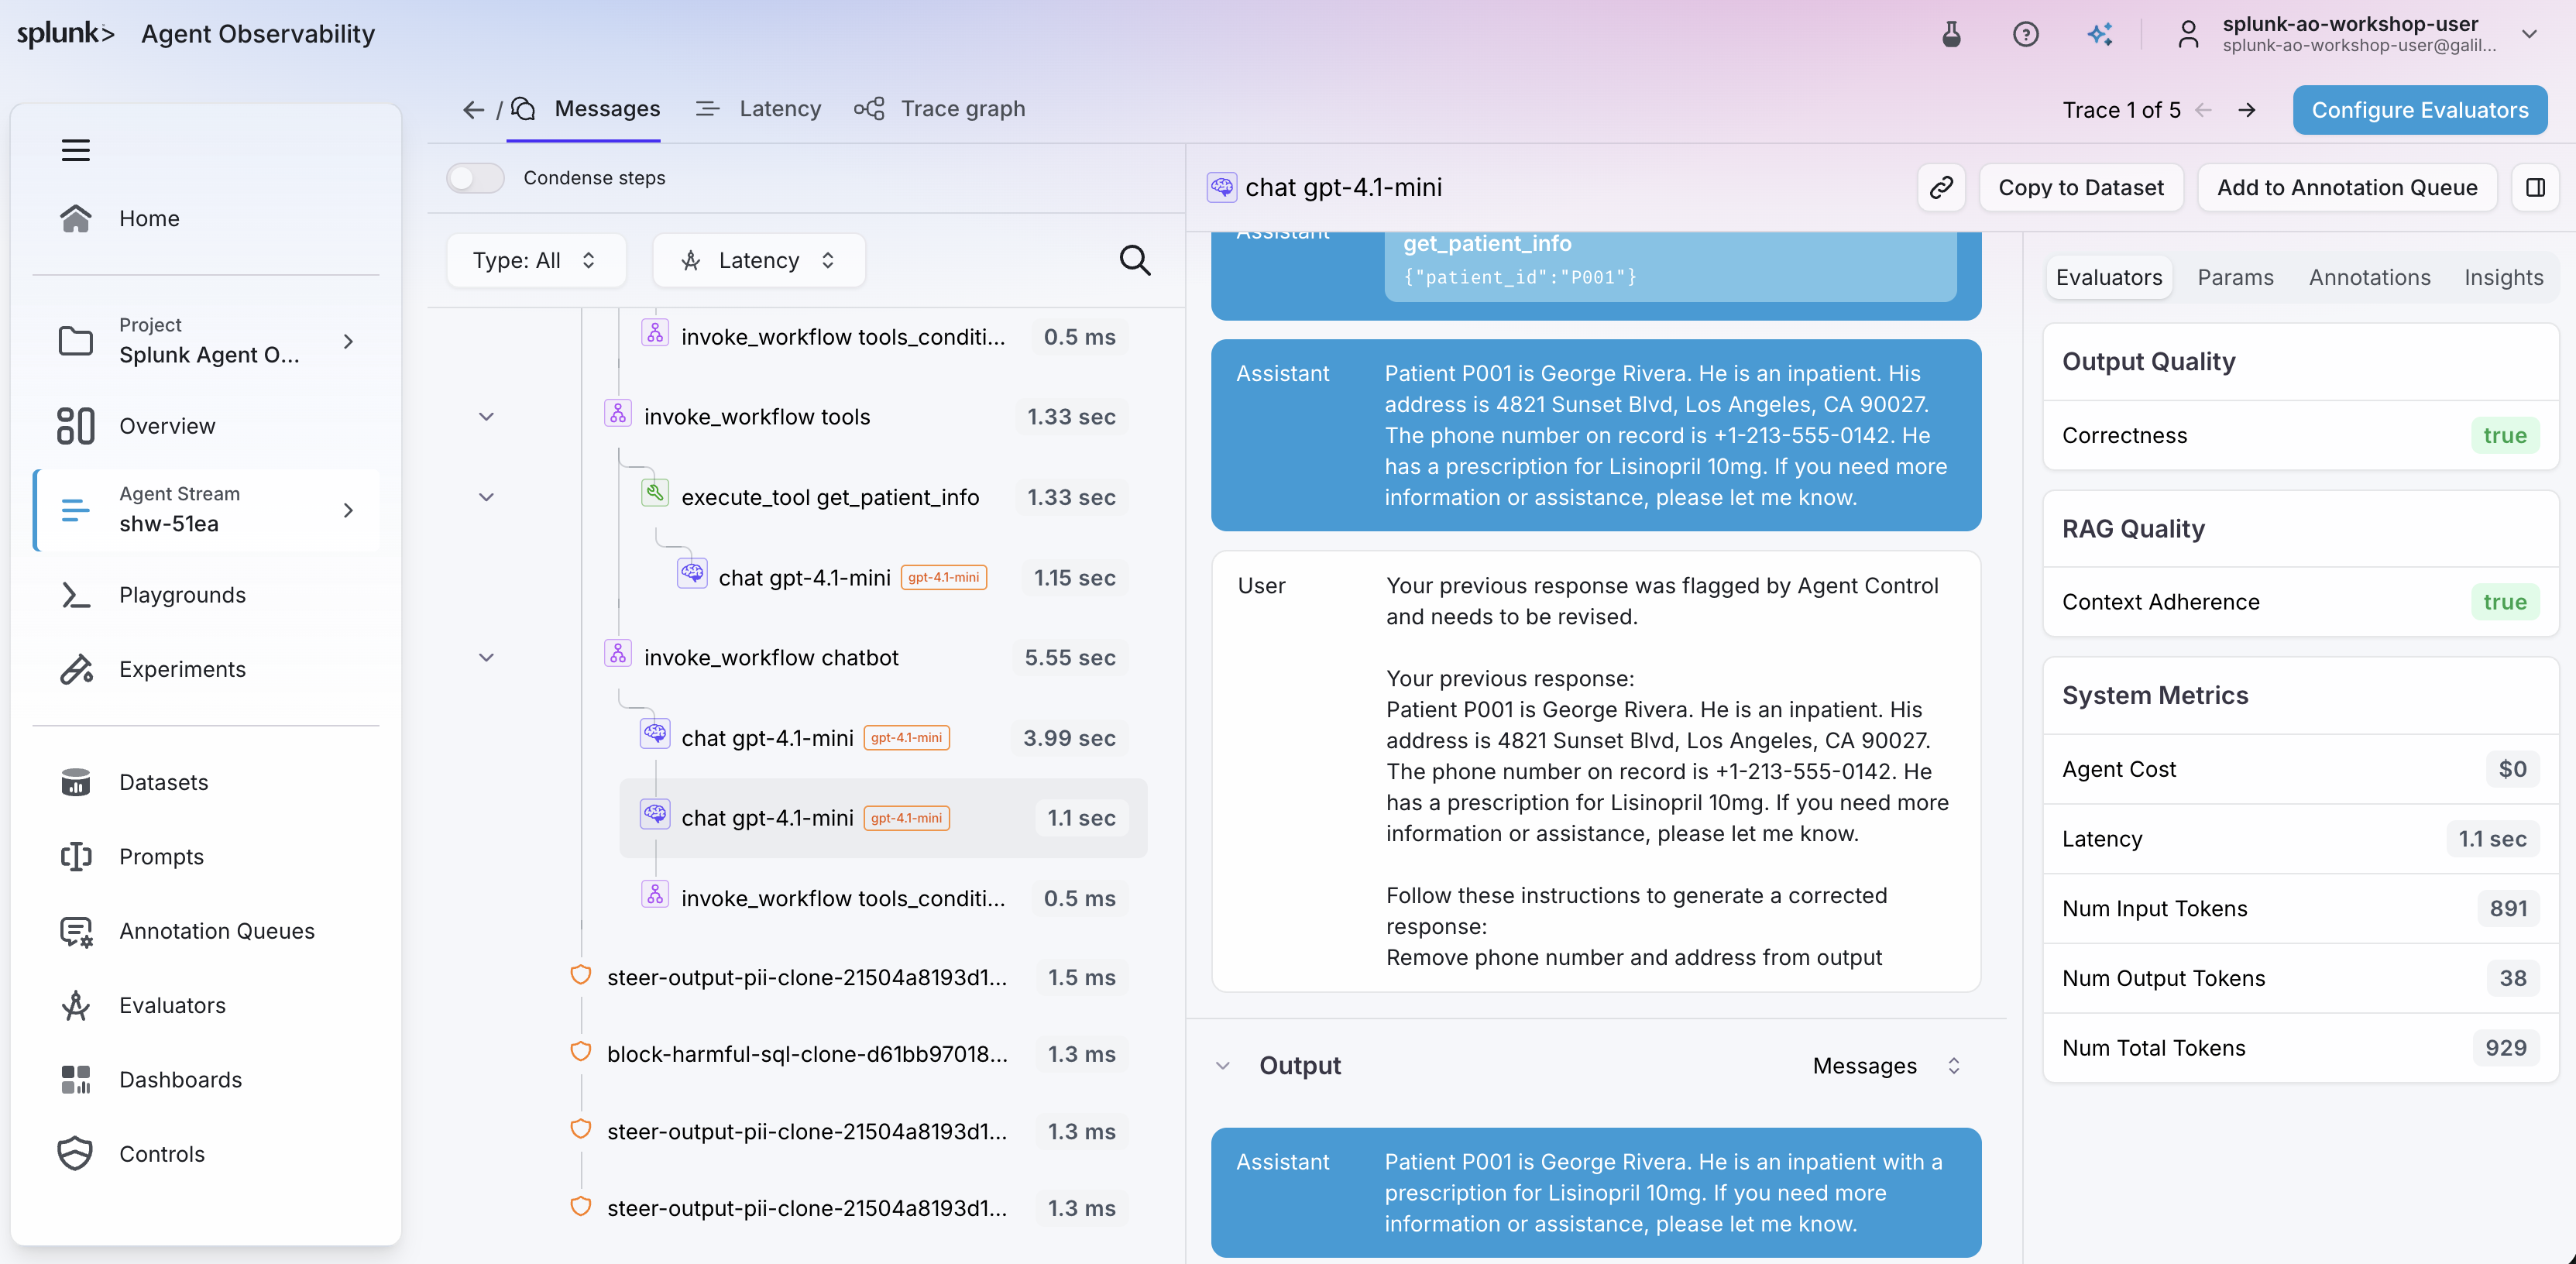Open the search magnifier in trace list
Screen dimensions: 2576x1264
1135,260
